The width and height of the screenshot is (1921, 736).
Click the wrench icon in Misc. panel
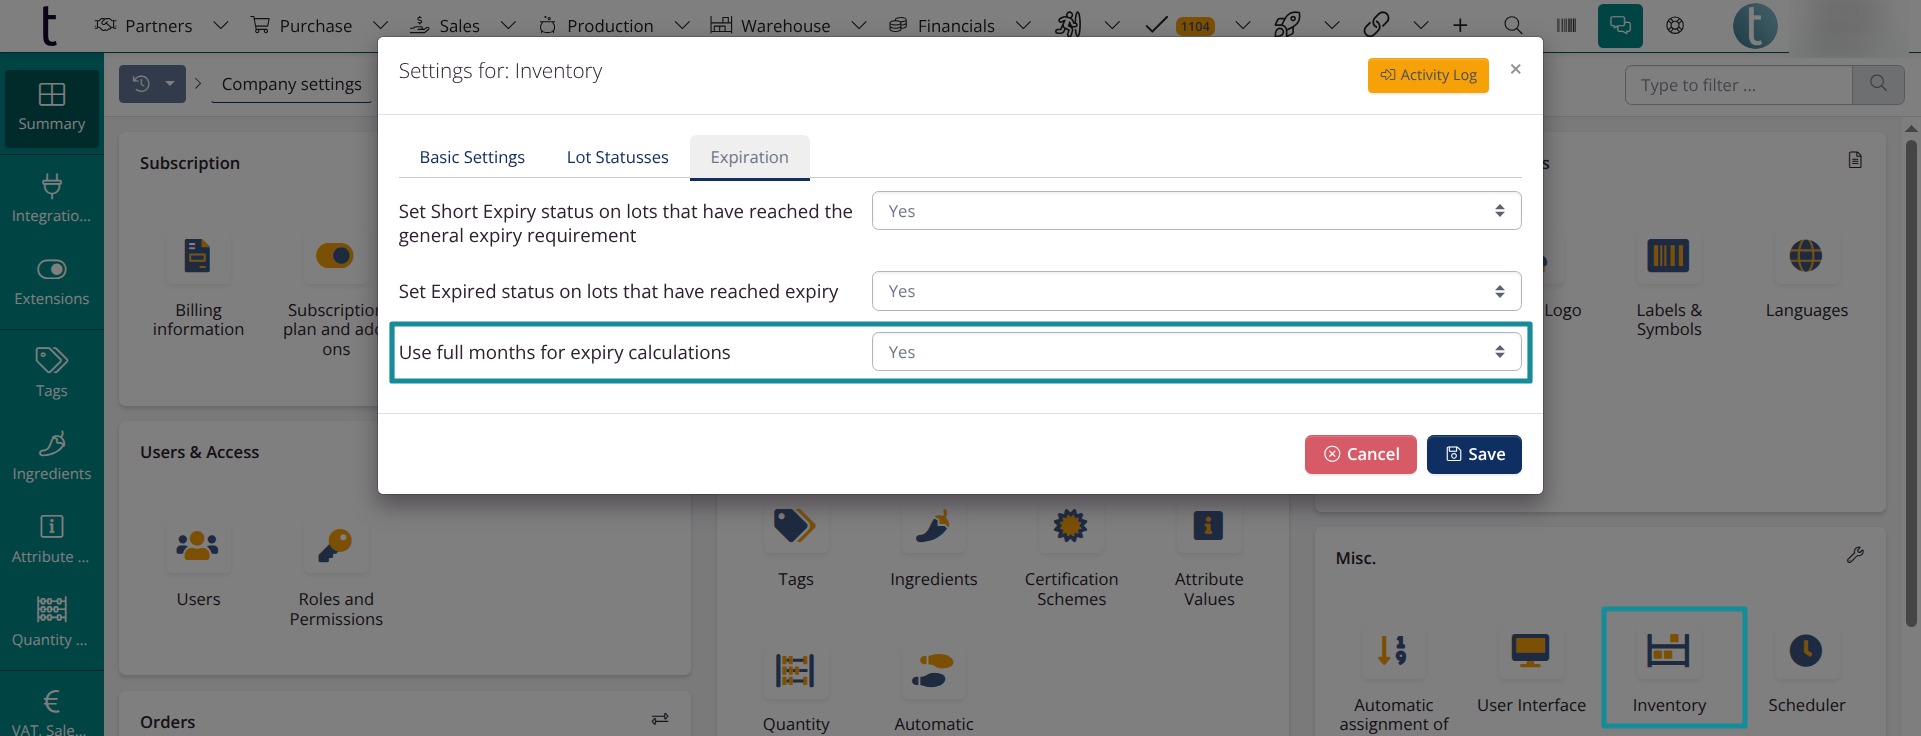[x=1855, y=555]
